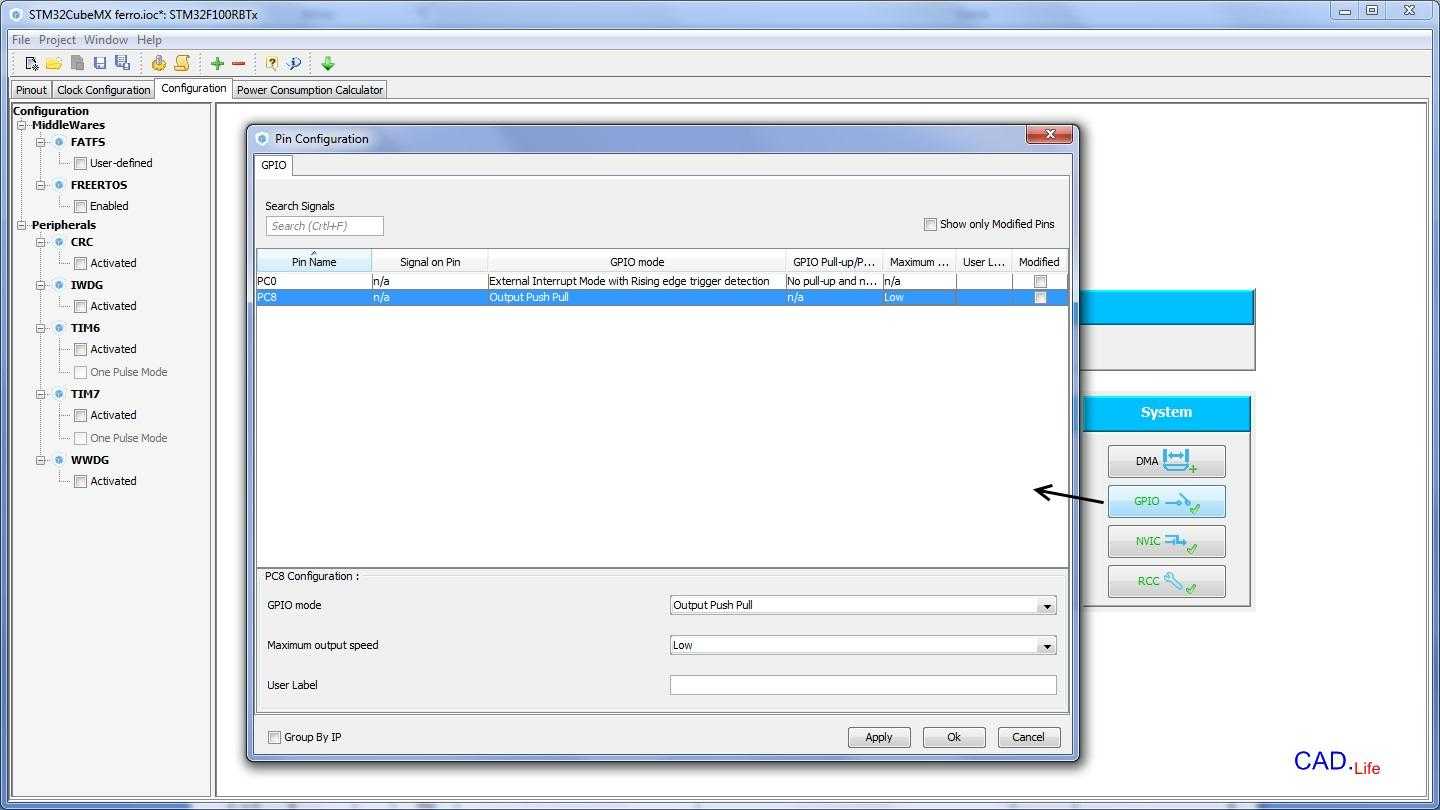Switch to the Clock Configuration tab

tap(104, 90)
